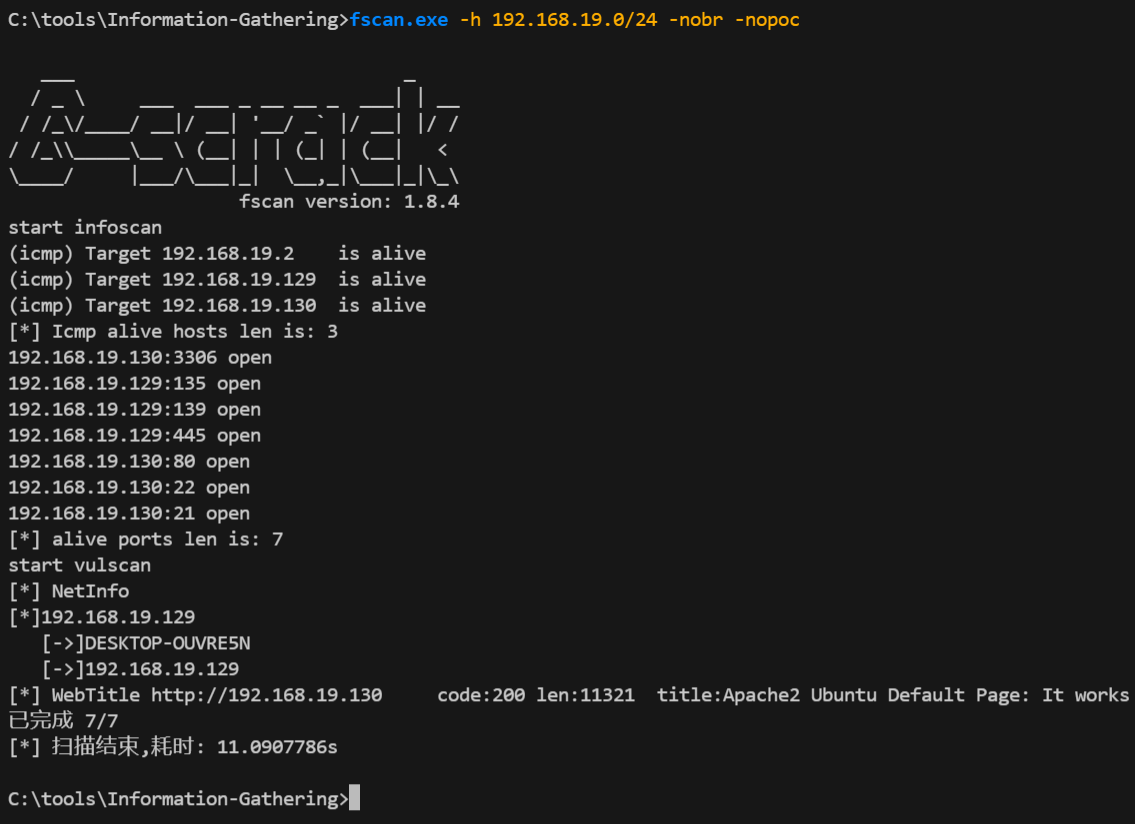Click the [->]192.168.19.129 indented entry
This screenshot has height=824, width=1135.
click(140, 670)
